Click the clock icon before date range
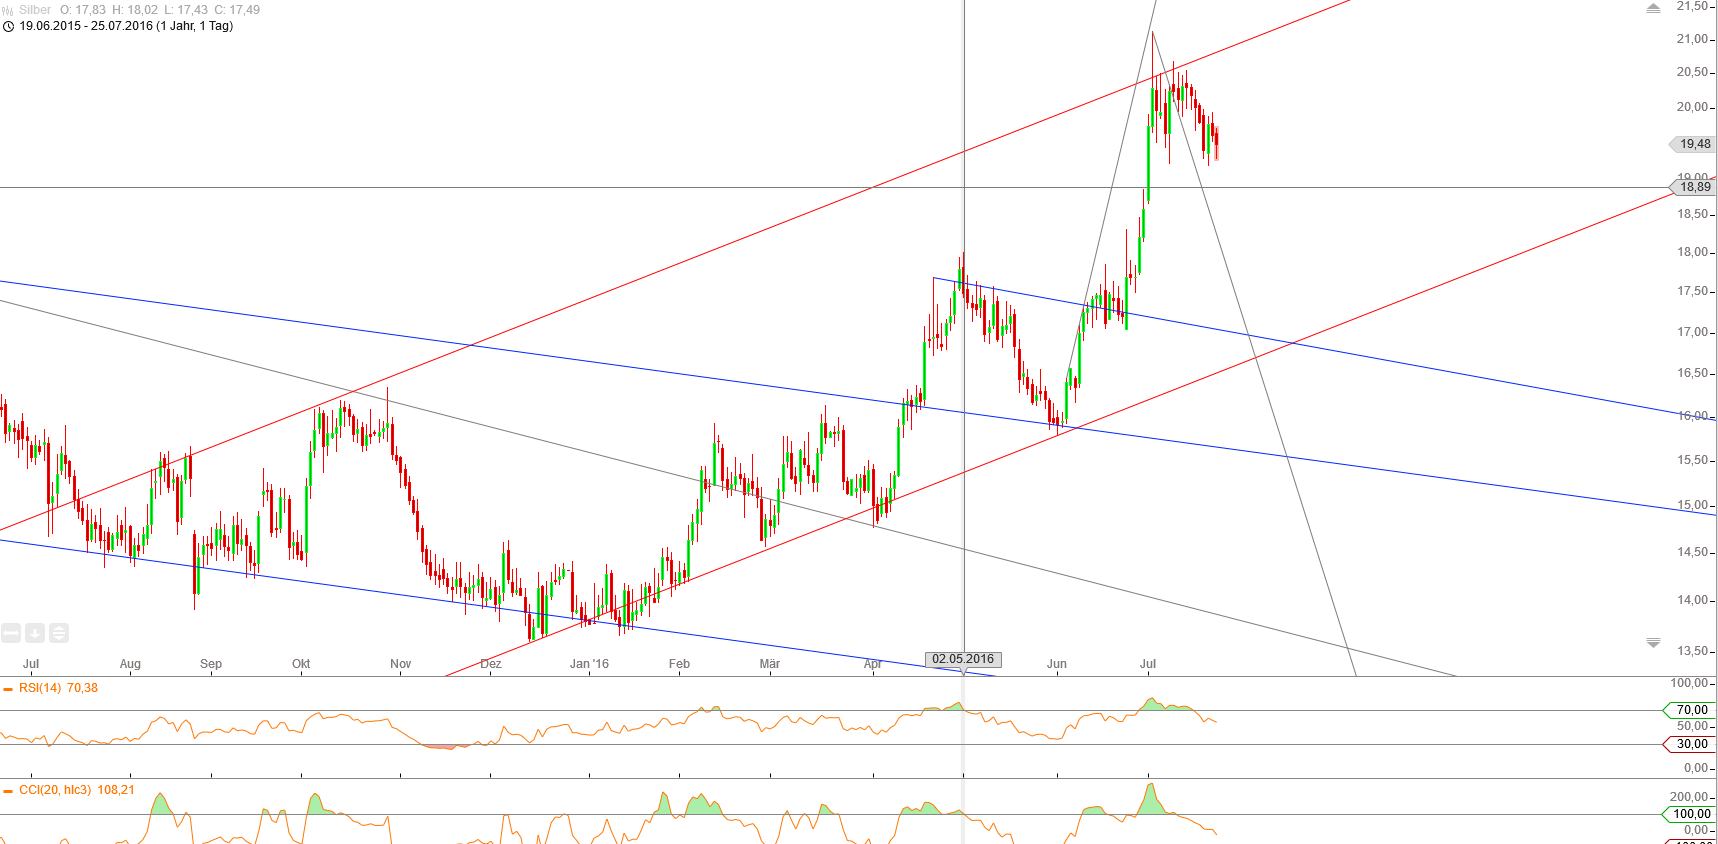 [x=9, y=26]
